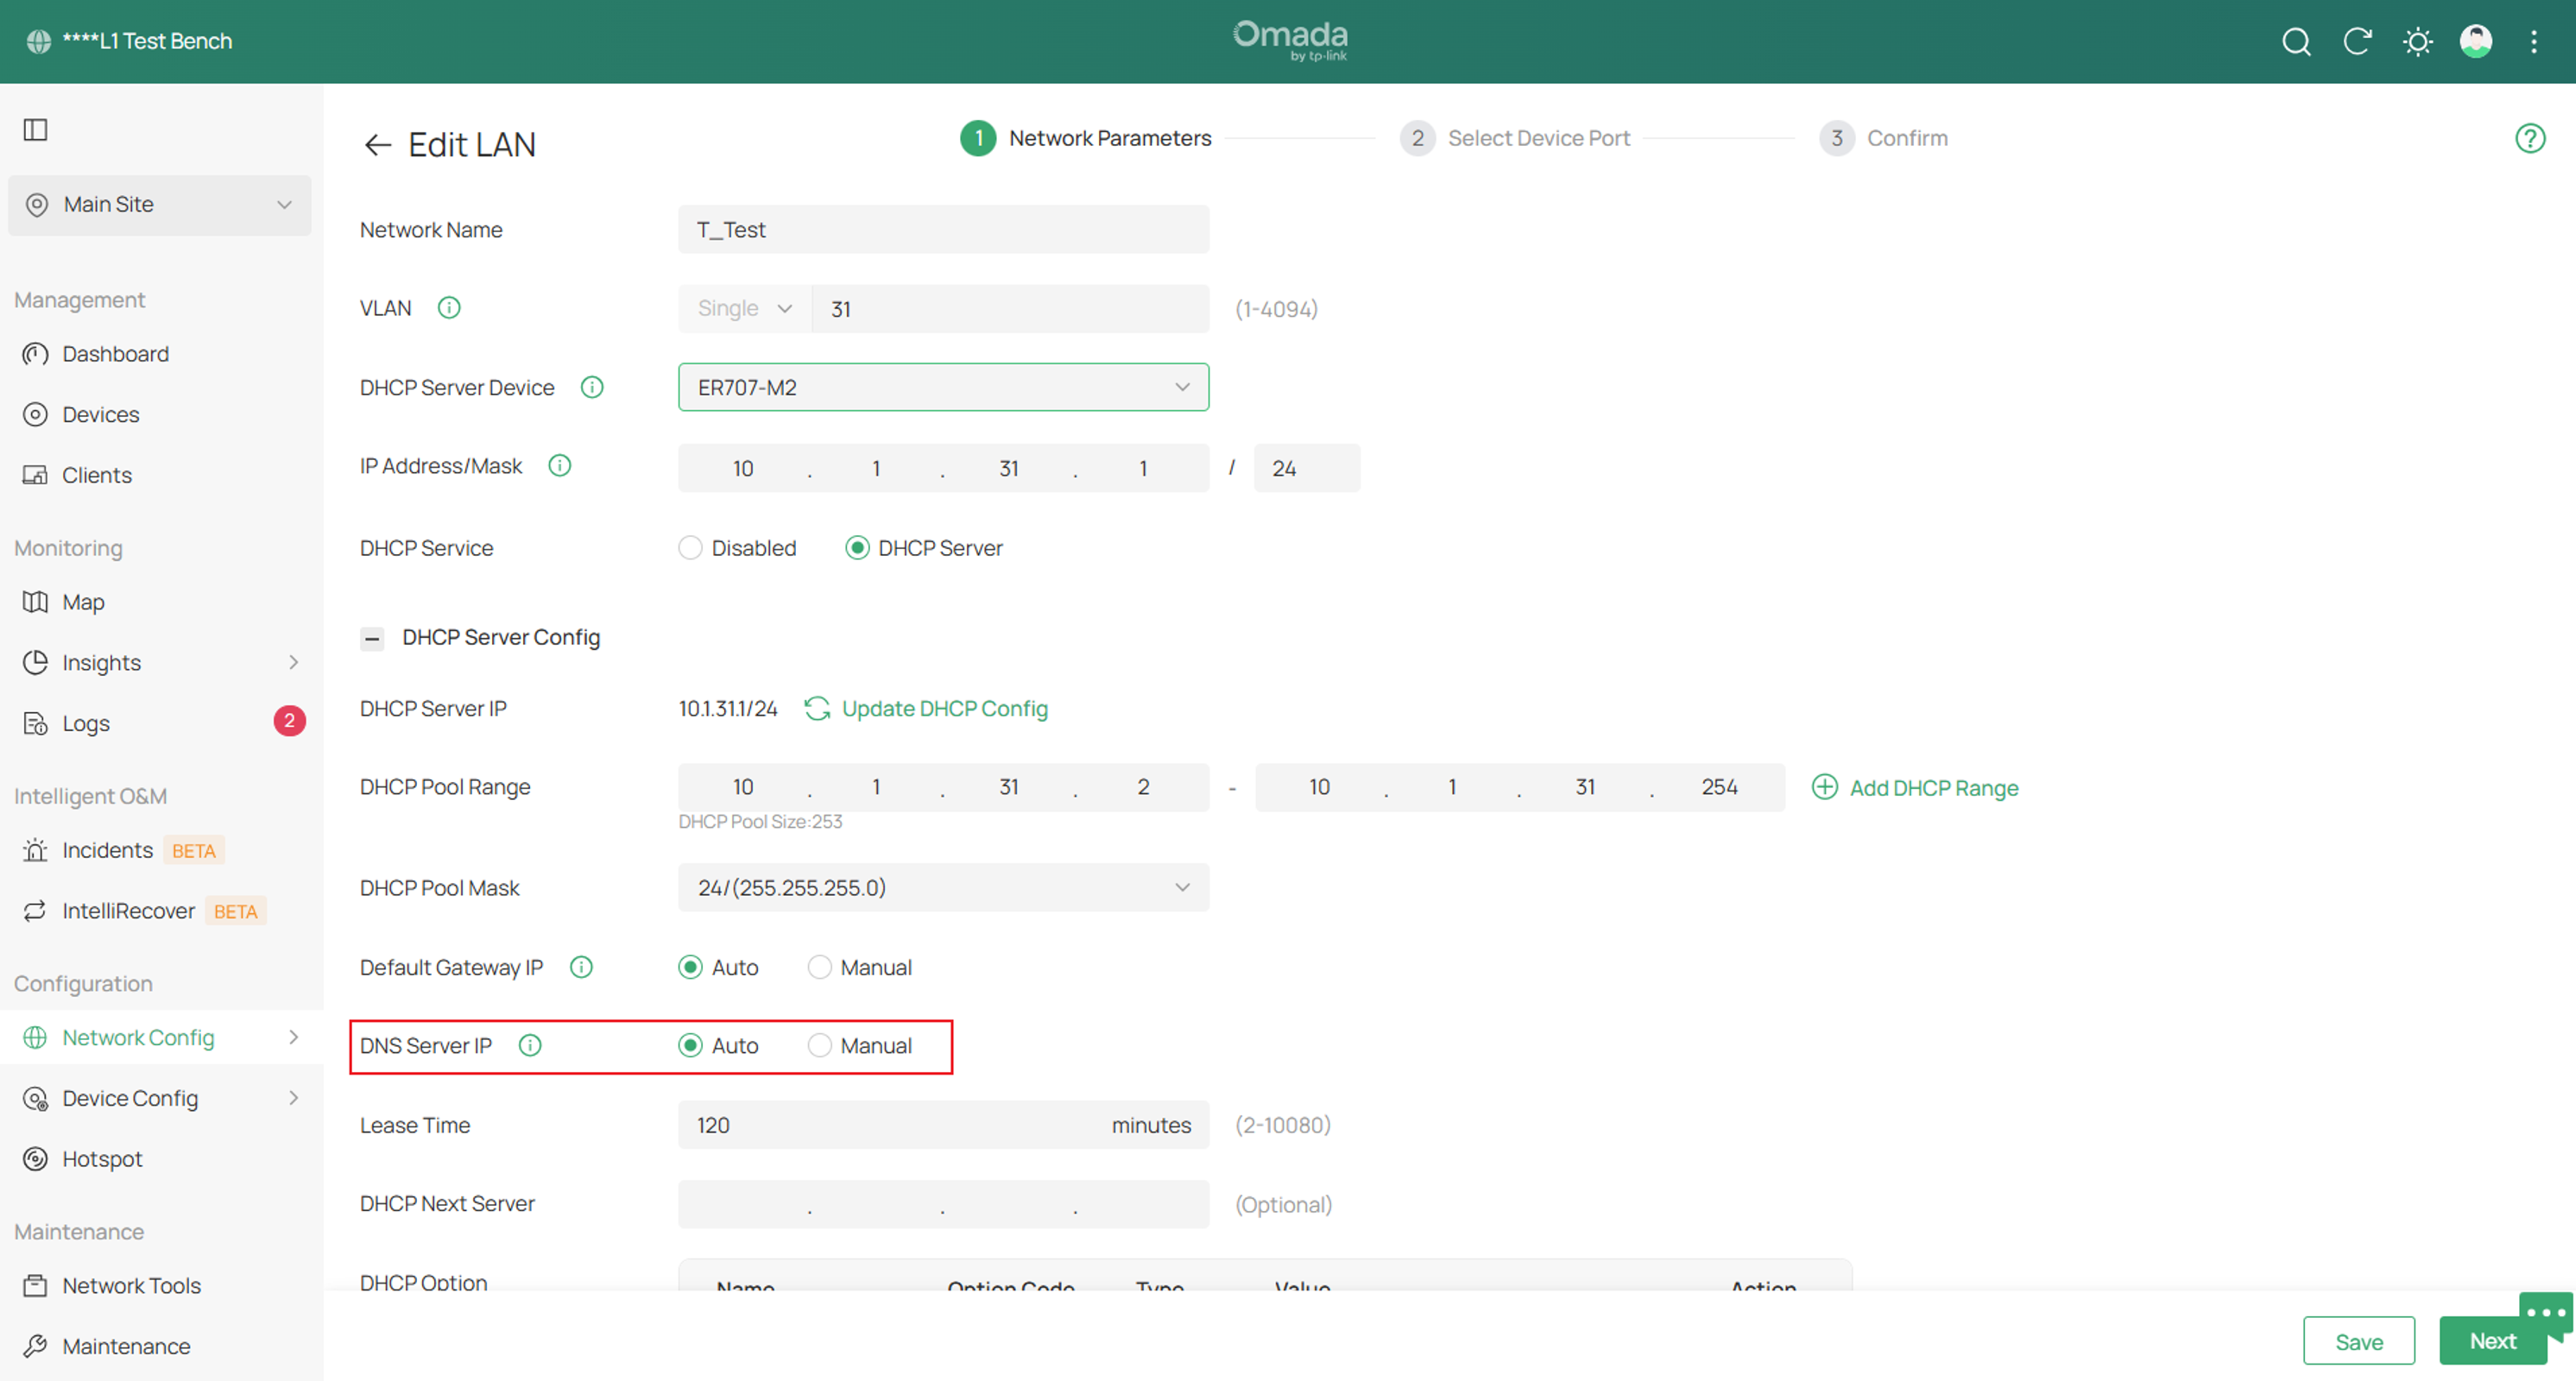Select DHCP Server radio option
The height and width of the screenshot is (1381, 2576).
pos(857,548)
